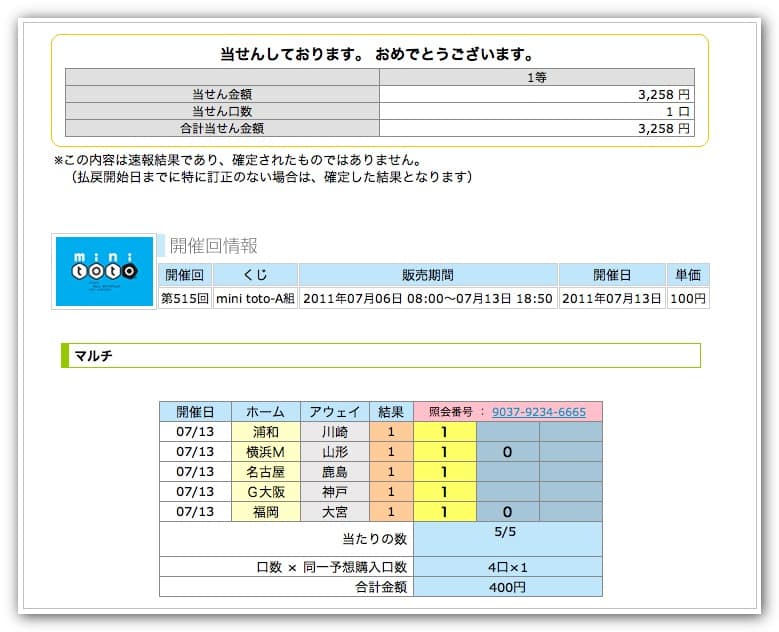Click the 開催回情報 heading text
Image resolution: width=779 pixels, height=632 pixels.
pyautogui.click(x=213, y=246)
